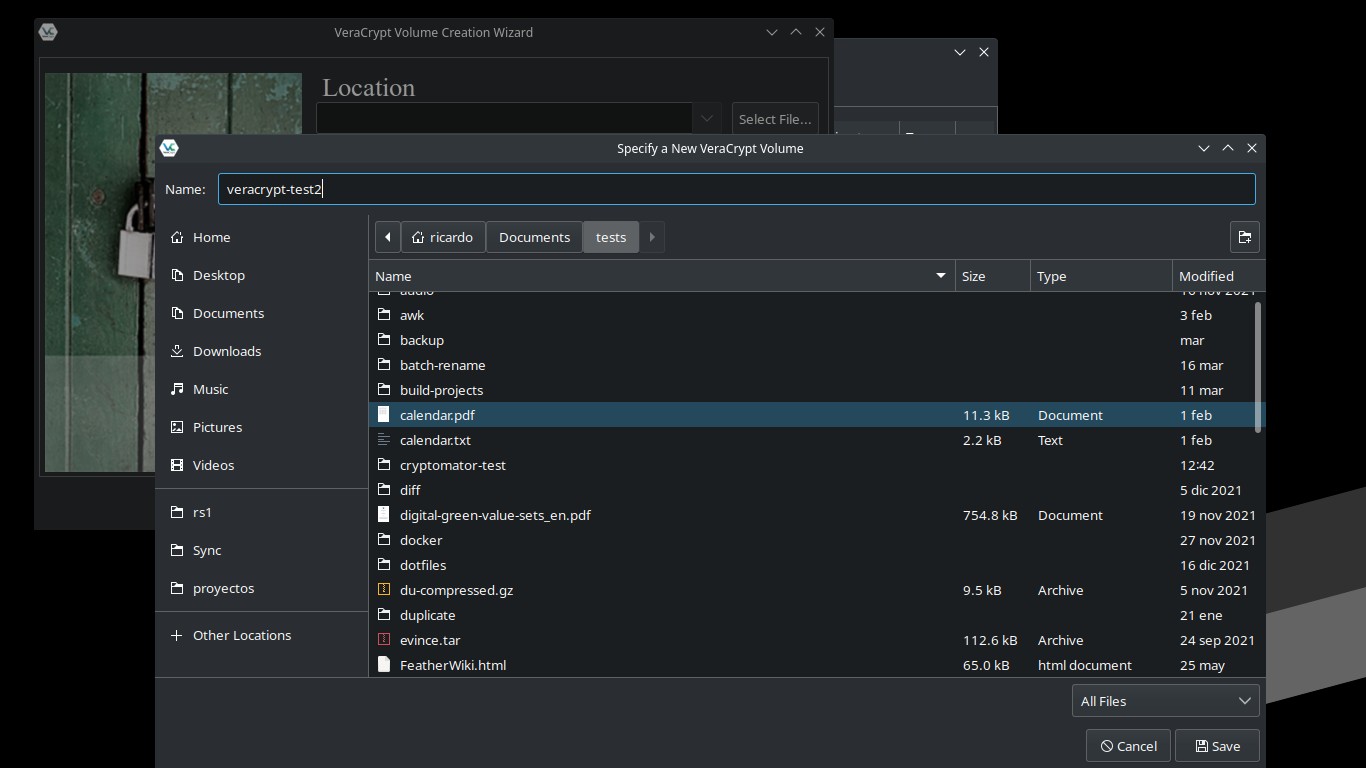Click the FeatherWiki.html file icon
Screen dimensions: 1366x768
[x=383, y=664]
